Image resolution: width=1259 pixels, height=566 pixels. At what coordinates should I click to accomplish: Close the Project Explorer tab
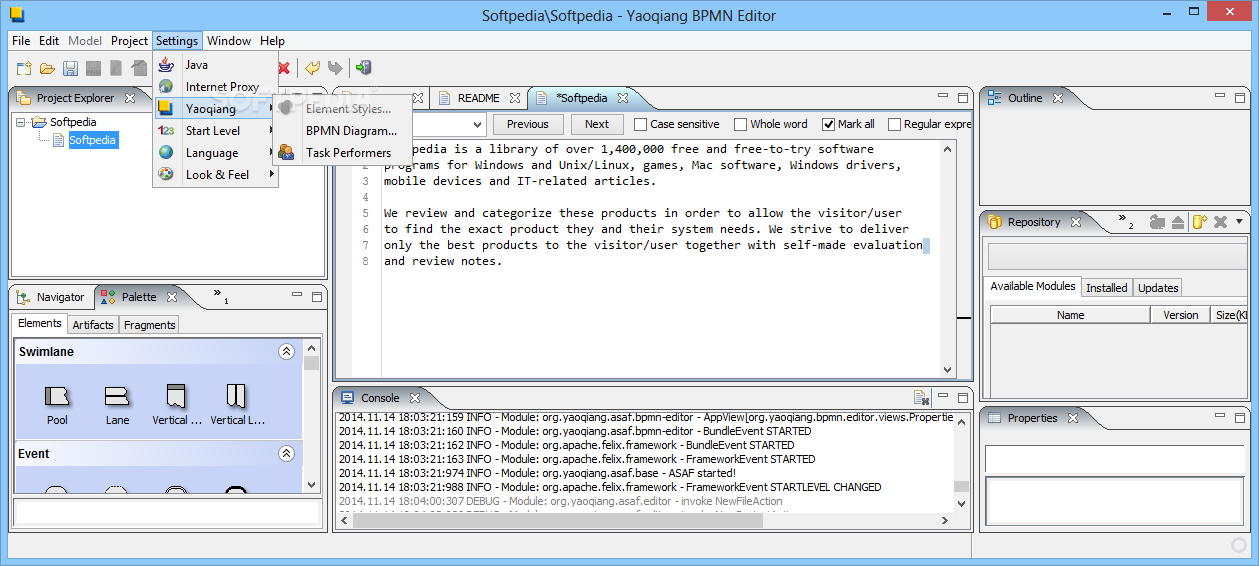point(130,98)
